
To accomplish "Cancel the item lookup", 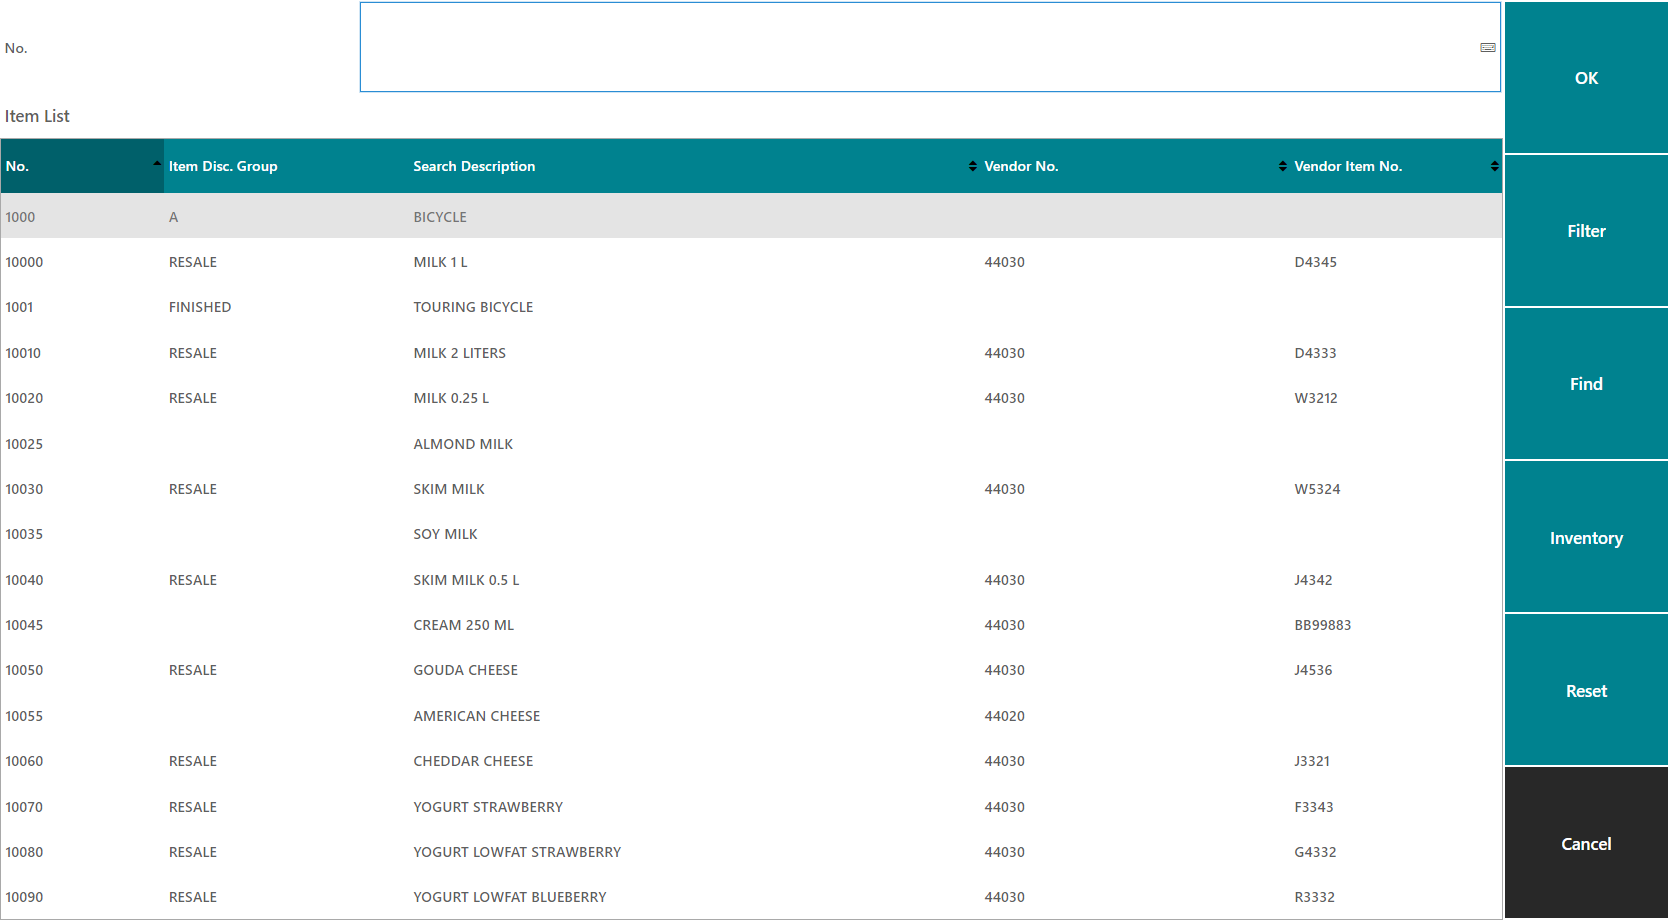I will click(1585, 844).
